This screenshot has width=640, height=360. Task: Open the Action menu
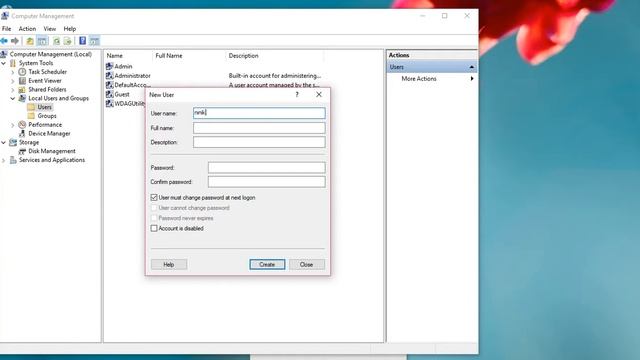coord(27,29)
